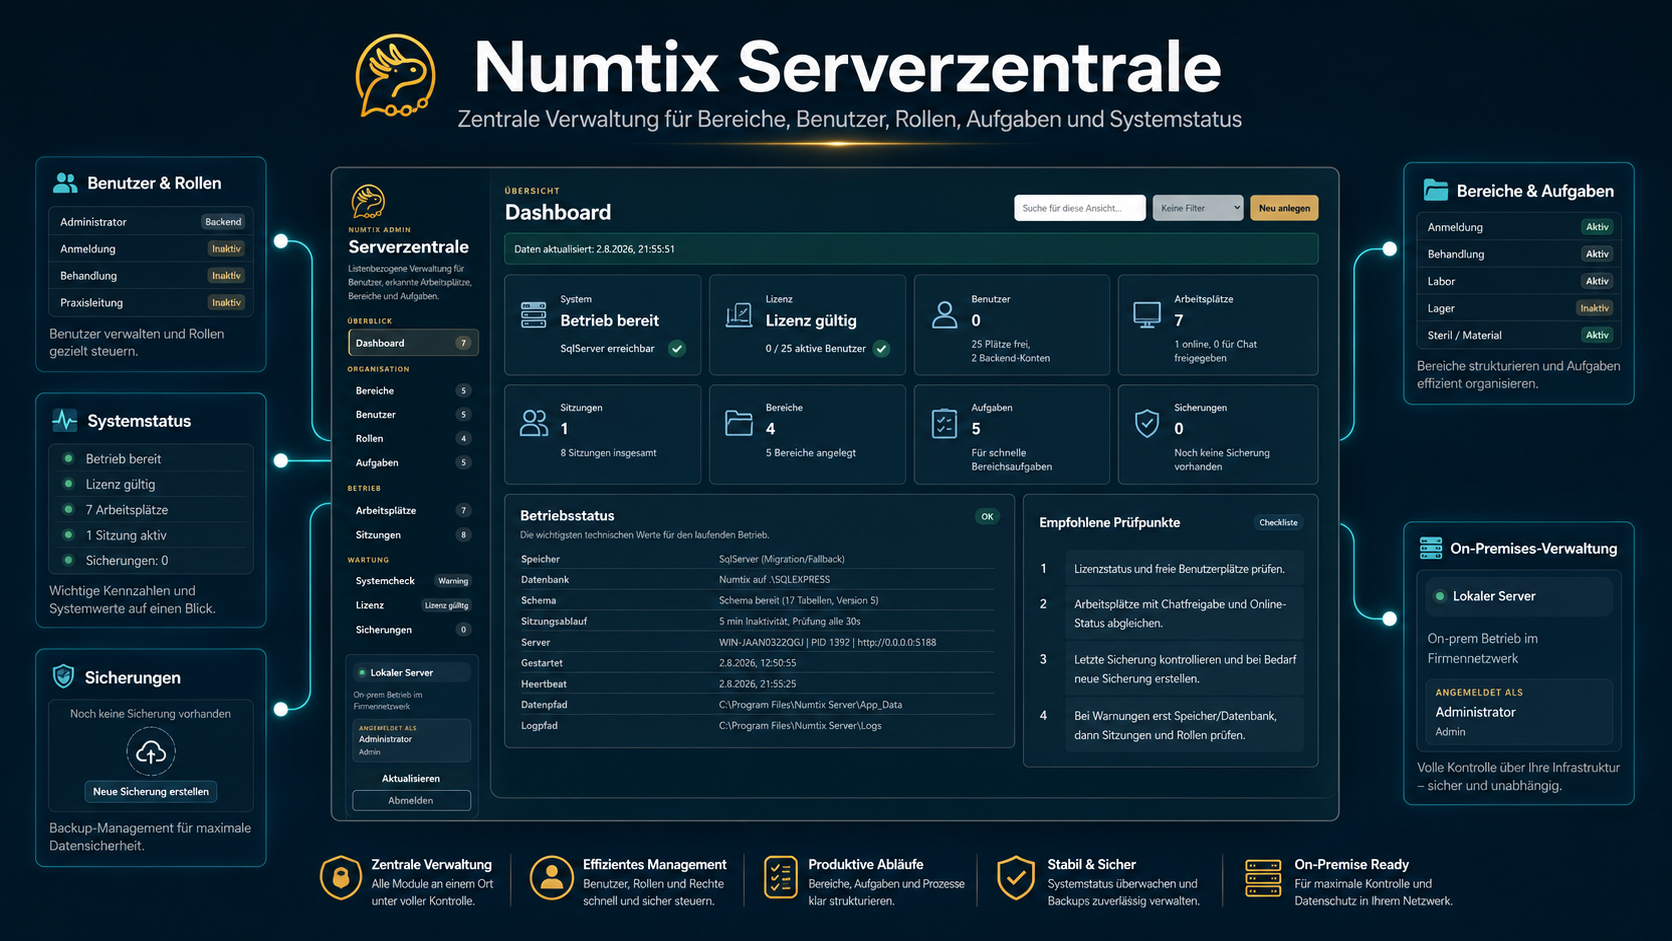Click the Effizientes Management person icon
The image size is (1672, 941).
pos(551,878)
